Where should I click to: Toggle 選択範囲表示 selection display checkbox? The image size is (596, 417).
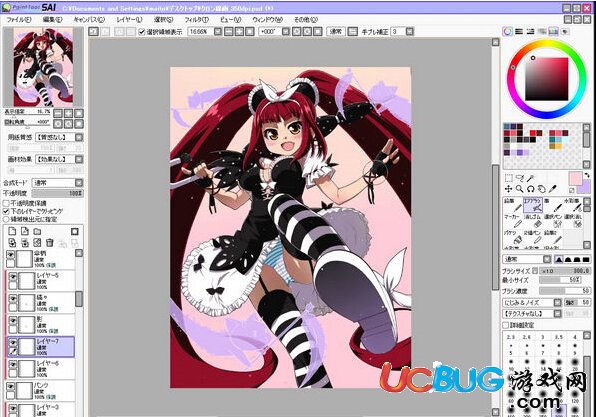(142, 32)
